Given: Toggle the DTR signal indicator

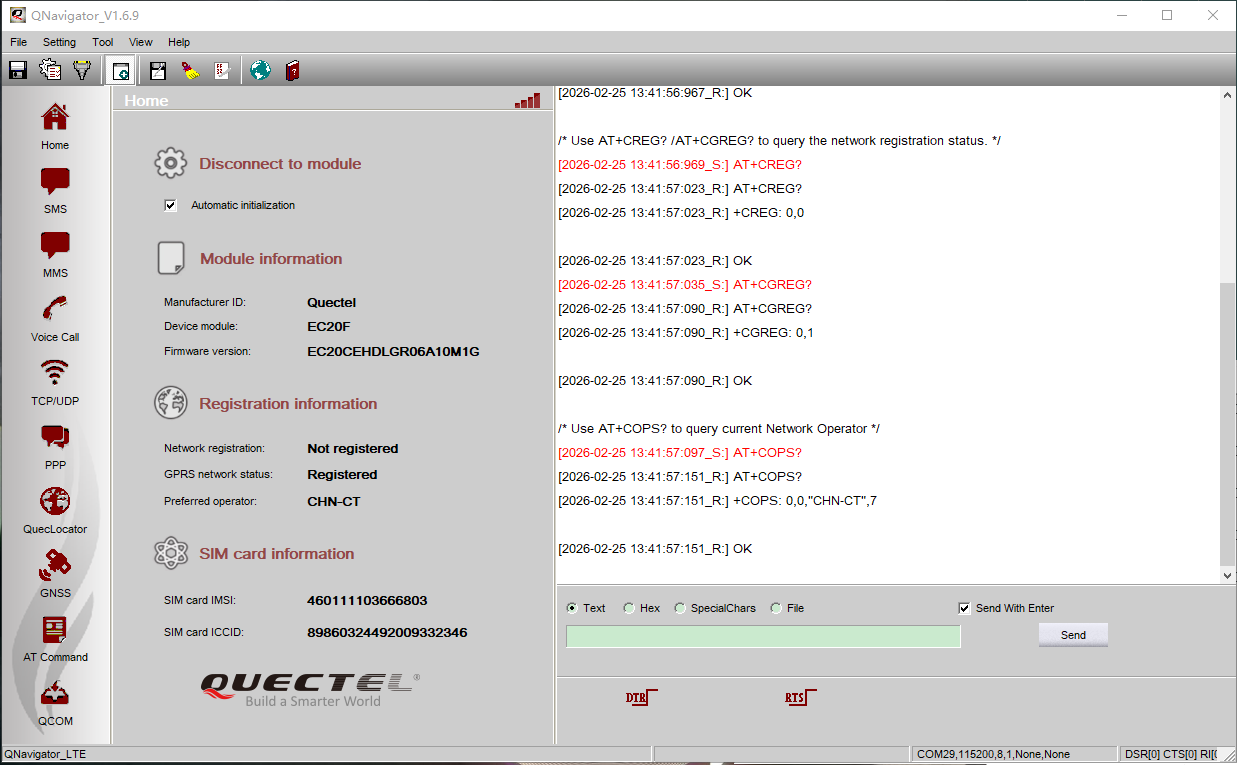Looking at the screenshot, I should pos(641,698).
